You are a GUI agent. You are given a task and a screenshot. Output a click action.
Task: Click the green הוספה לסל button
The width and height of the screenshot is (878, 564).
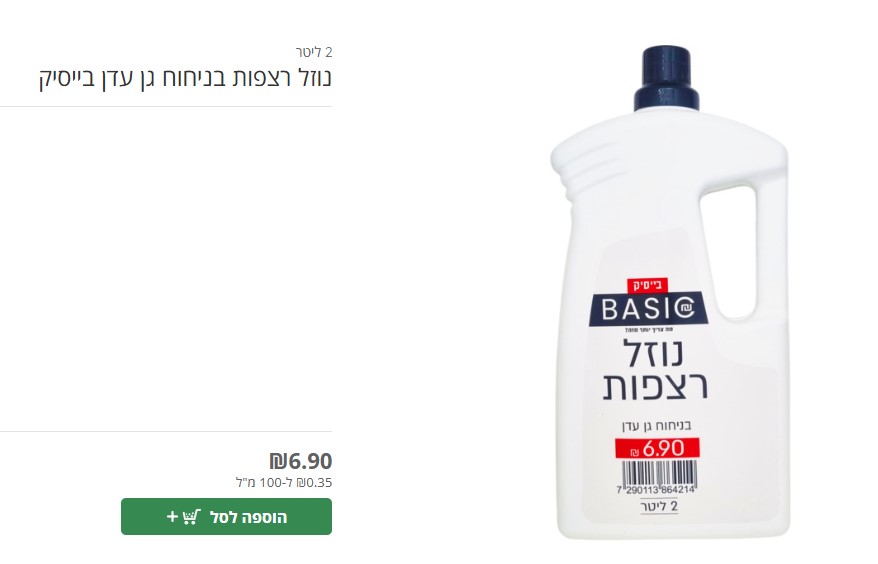coord(226,516)
